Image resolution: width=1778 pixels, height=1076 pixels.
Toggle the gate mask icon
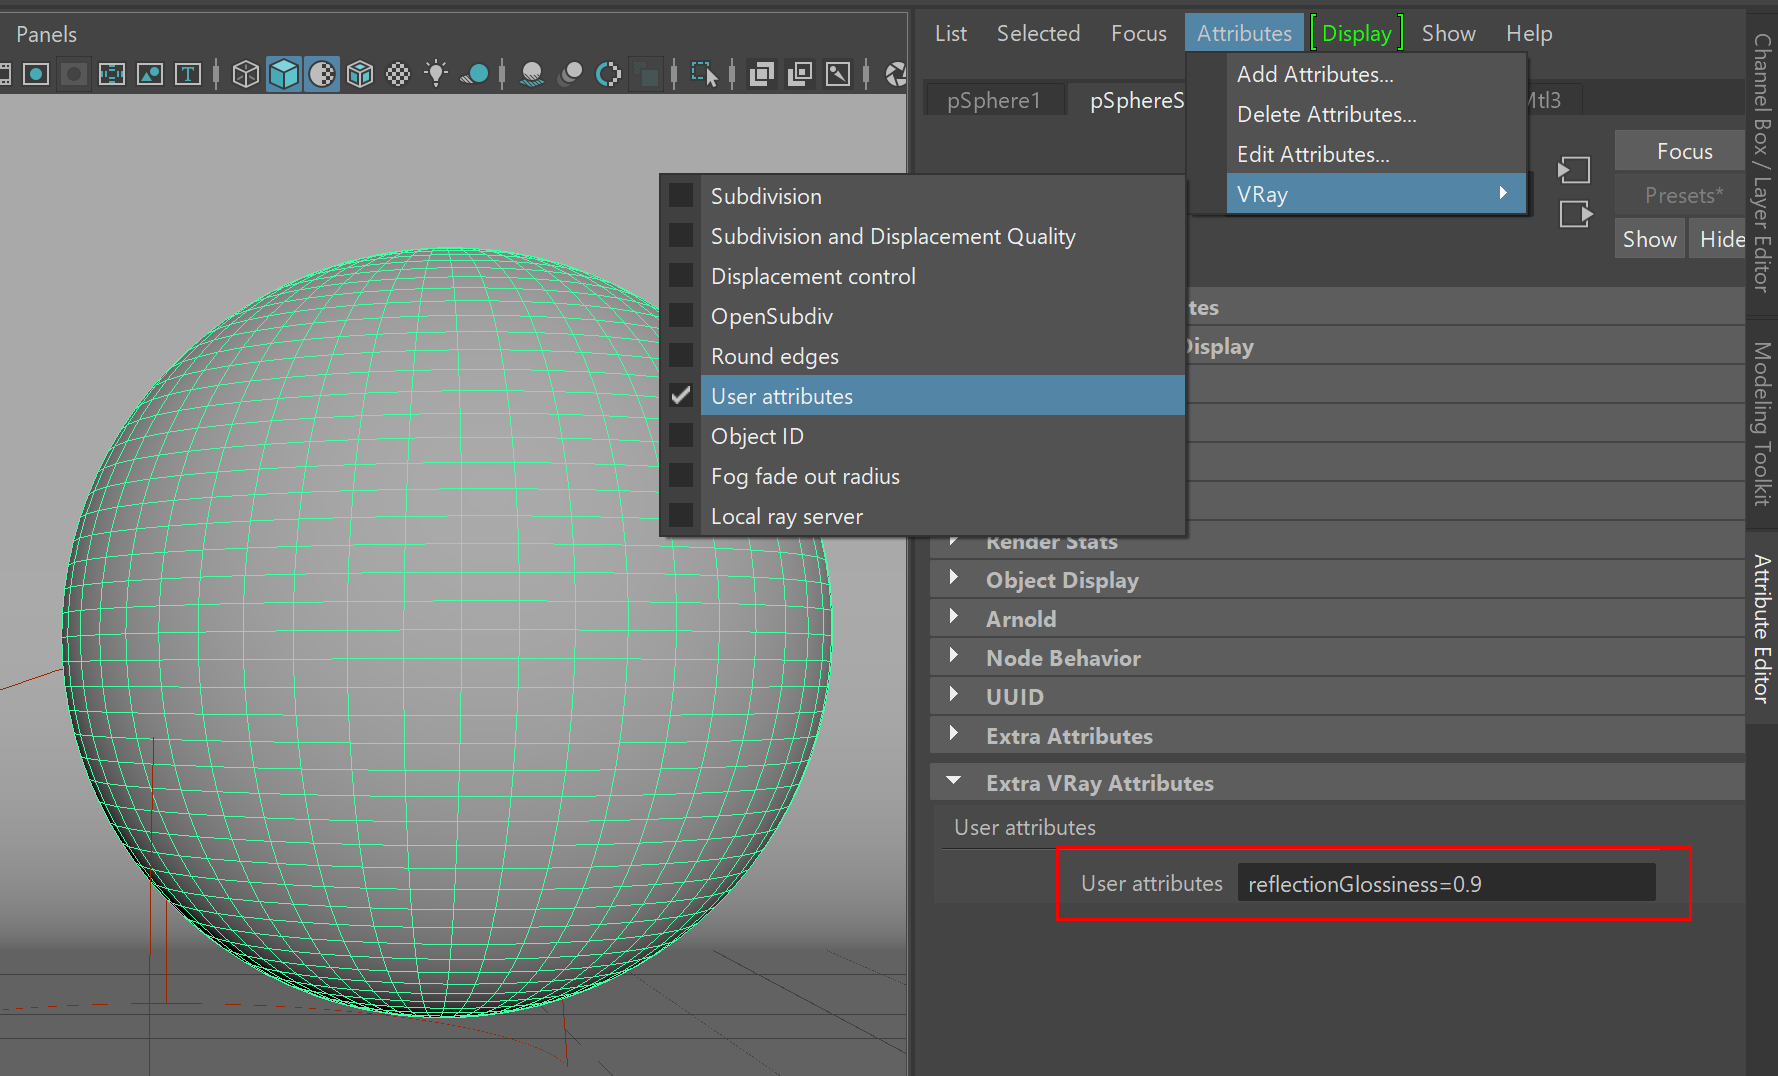(74, 74)
